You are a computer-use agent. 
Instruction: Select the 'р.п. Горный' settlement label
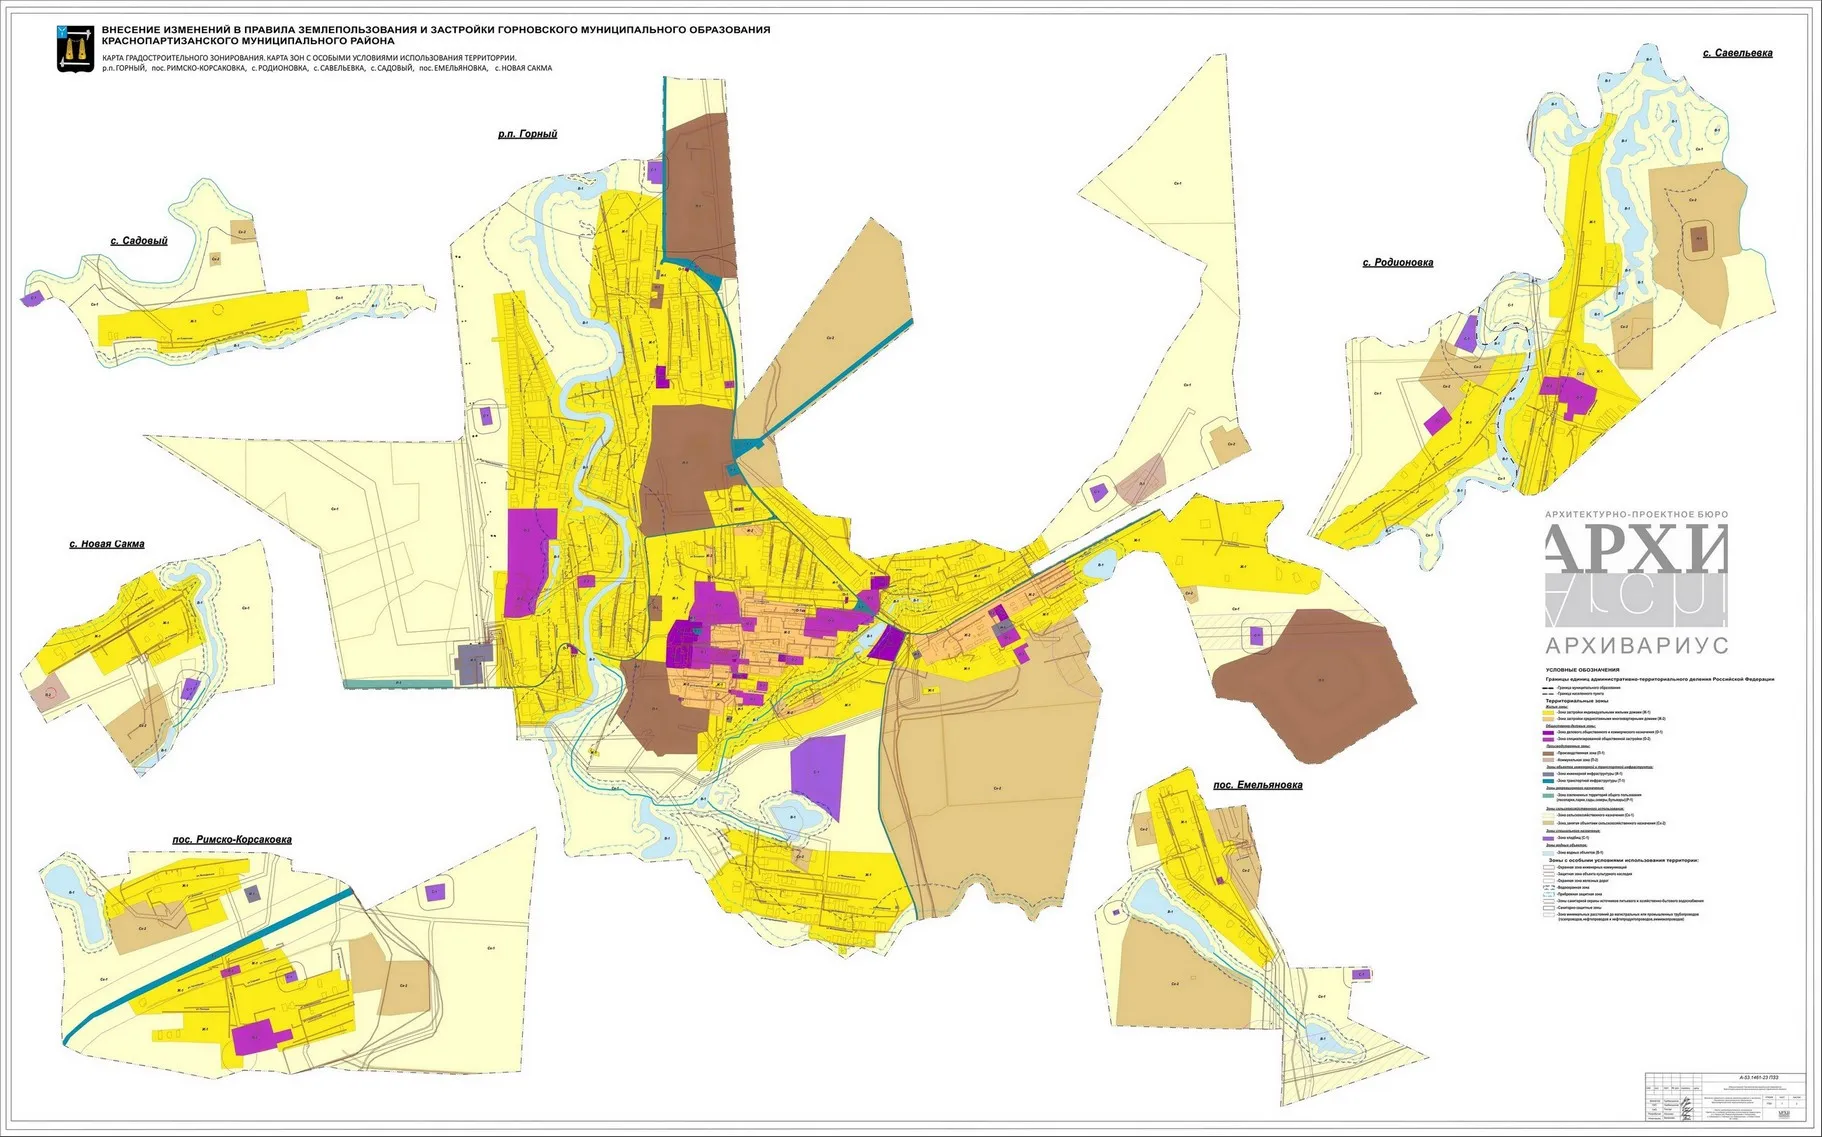pos(527,134)
